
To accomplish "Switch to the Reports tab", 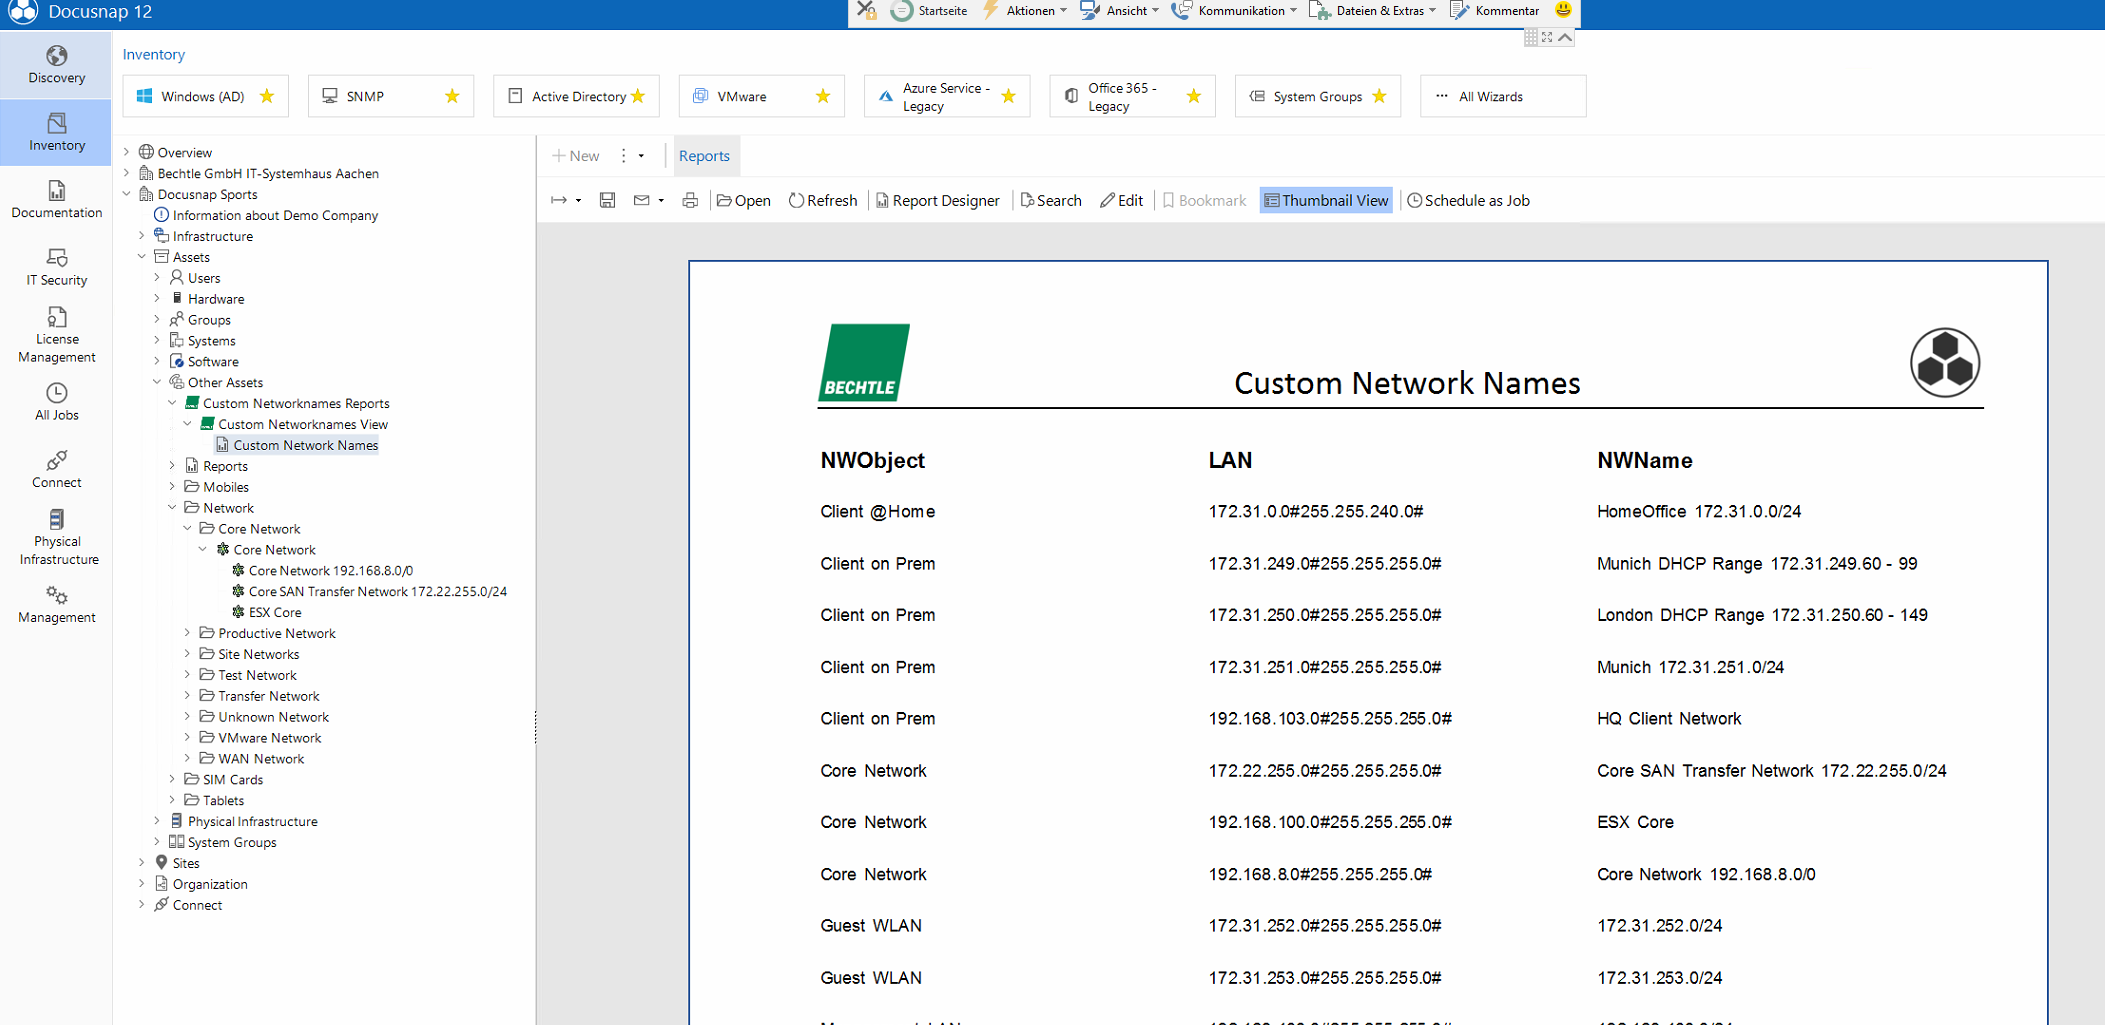I will point(704,156).
